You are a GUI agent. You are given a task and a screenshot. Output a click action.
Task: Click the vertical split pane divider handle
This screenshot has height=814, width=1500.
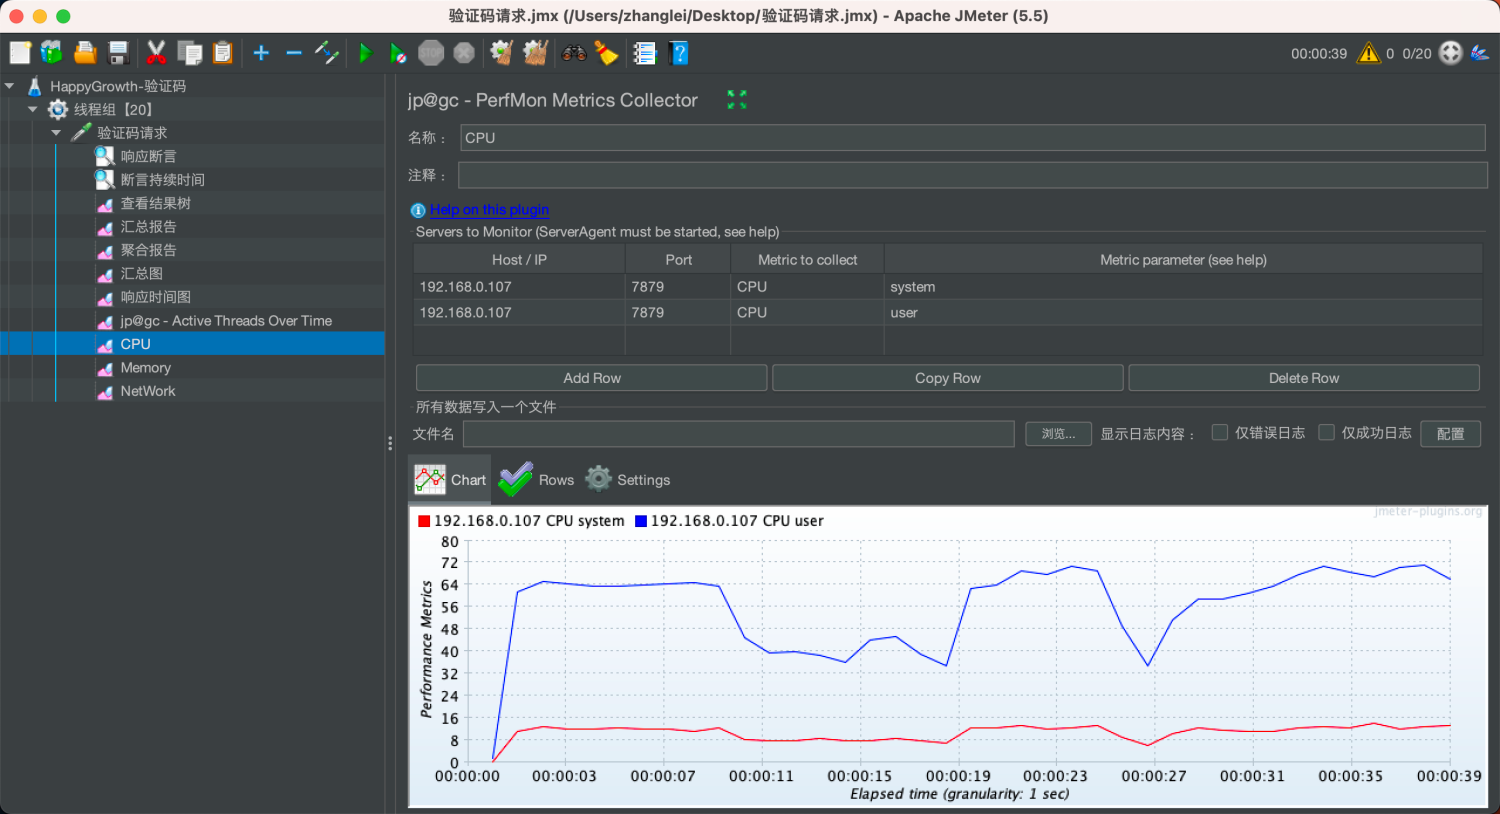coord(390,443)
